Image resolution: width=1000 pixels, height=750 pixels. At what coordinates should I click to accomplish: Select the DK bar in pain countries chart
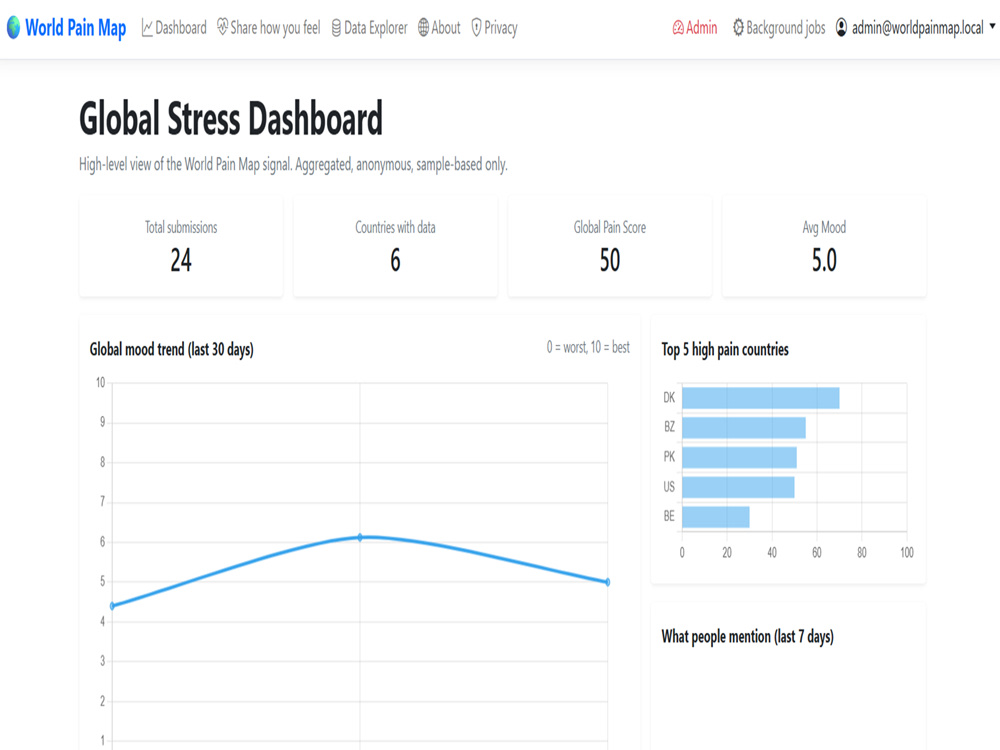pos(761,398)
